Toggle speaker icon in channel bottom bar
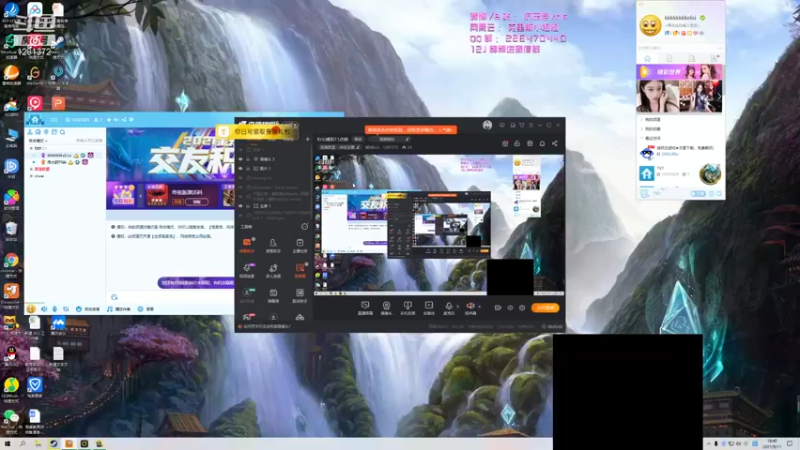This screenshot has height=450, width=800. [x=44, y=309]
